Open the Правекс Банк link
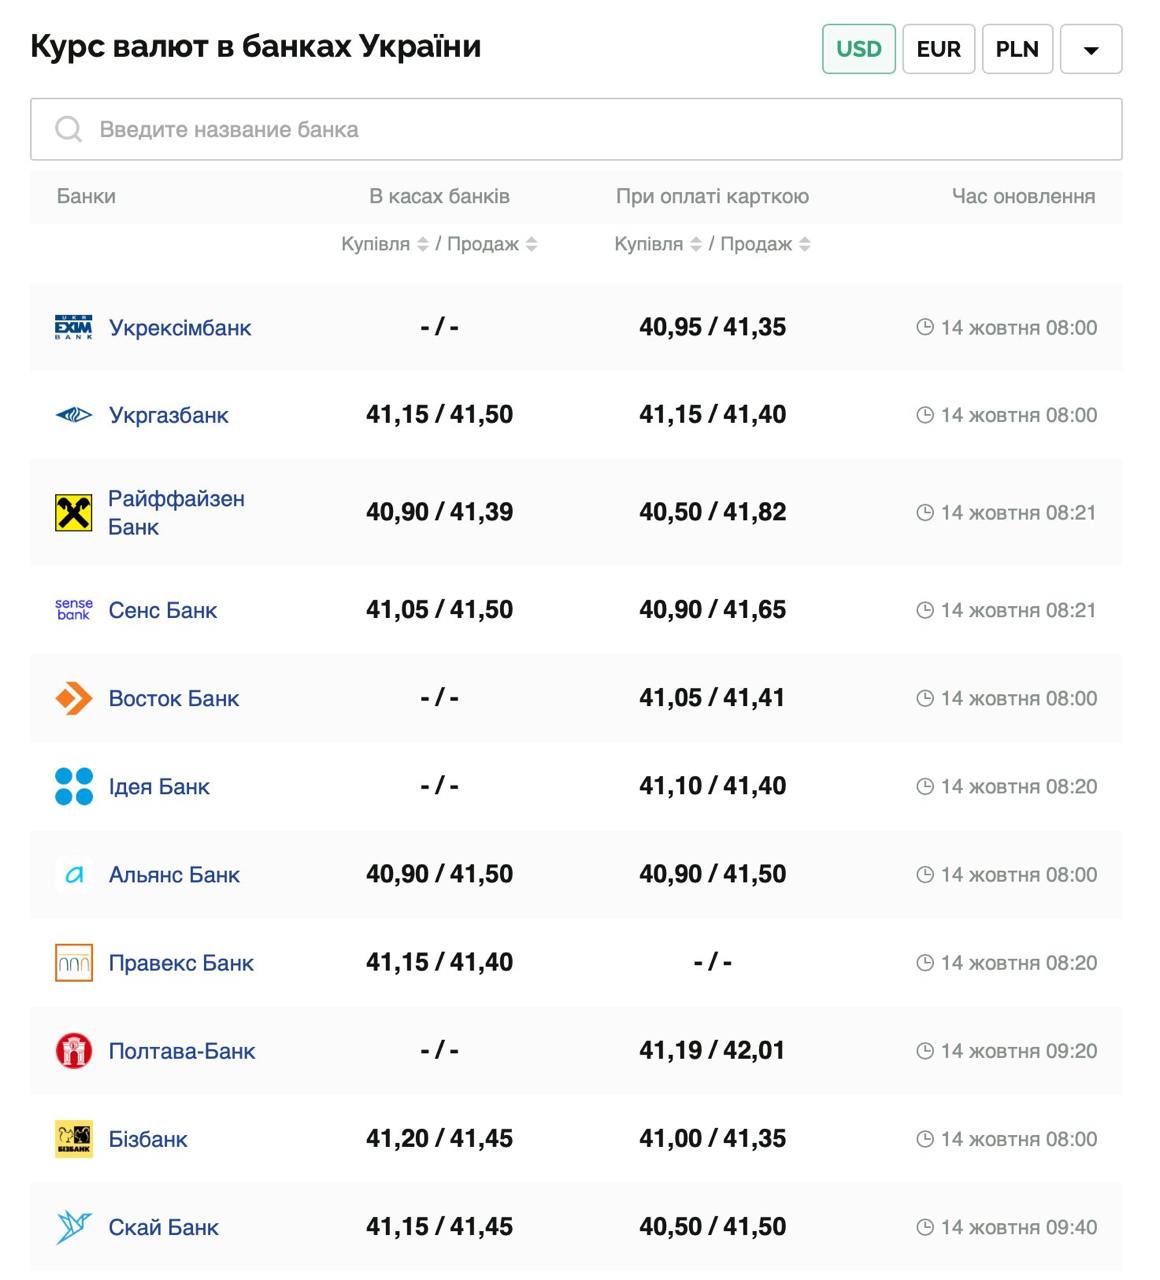 [181, 963]
